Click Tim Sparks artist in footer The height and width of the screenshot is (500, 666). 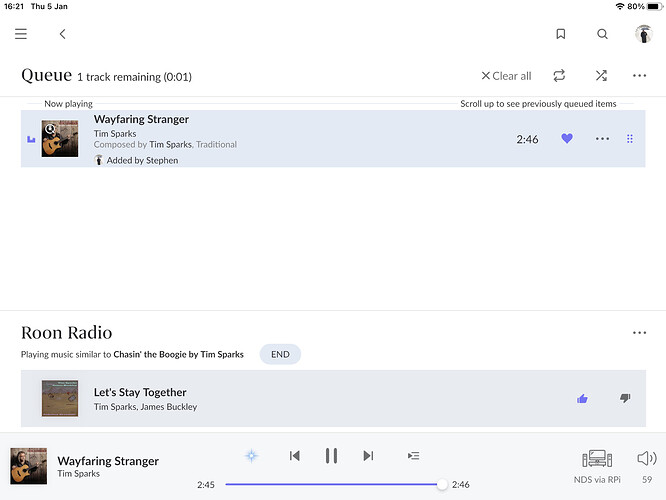coord(79,474)
